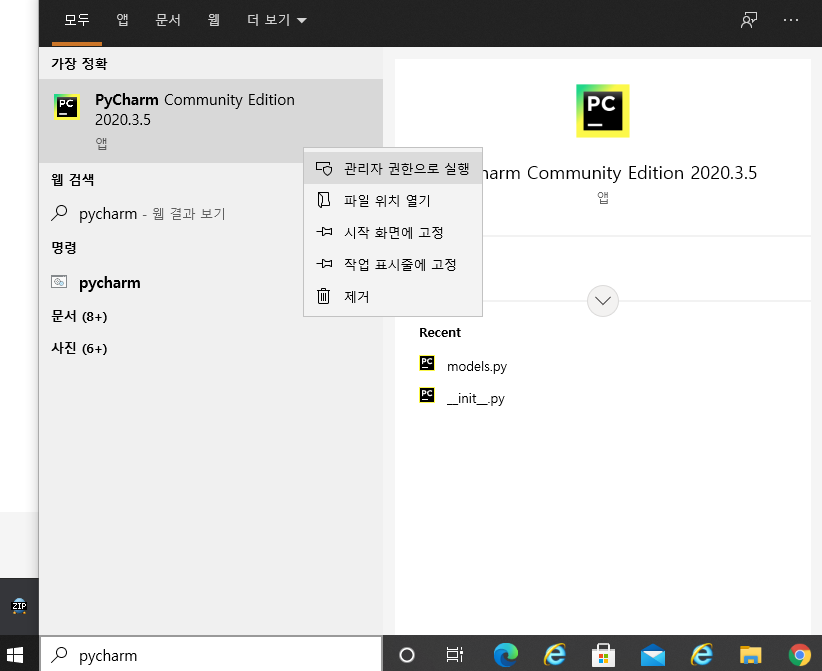Expand the '문서 (8+)' results category
The width and height of the screenshot is (822, 671).
[x=79, y=317]
